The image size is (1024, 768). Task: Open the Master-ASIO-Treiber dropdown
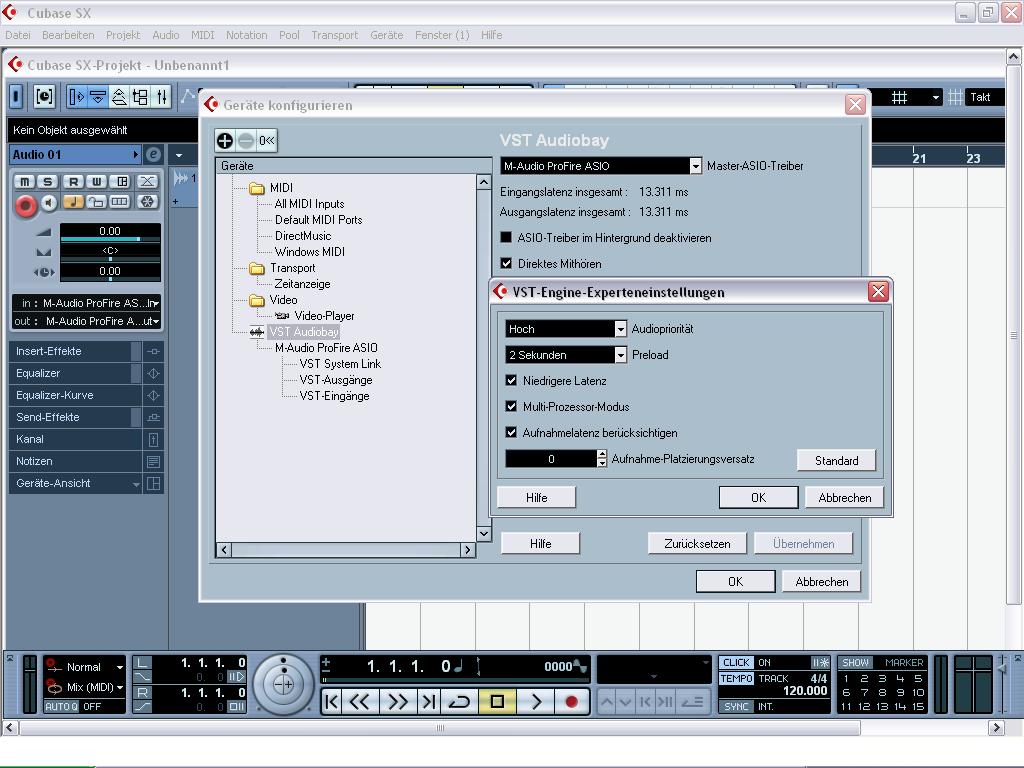click(x=601, y=166)
